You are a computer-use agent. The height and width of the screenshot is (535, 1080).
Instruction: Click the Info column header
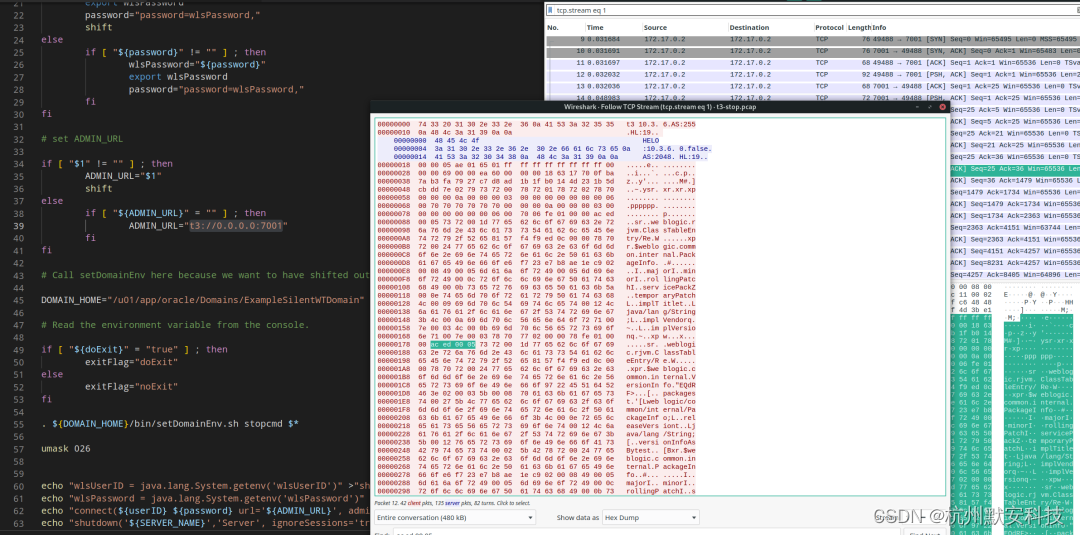880,28
